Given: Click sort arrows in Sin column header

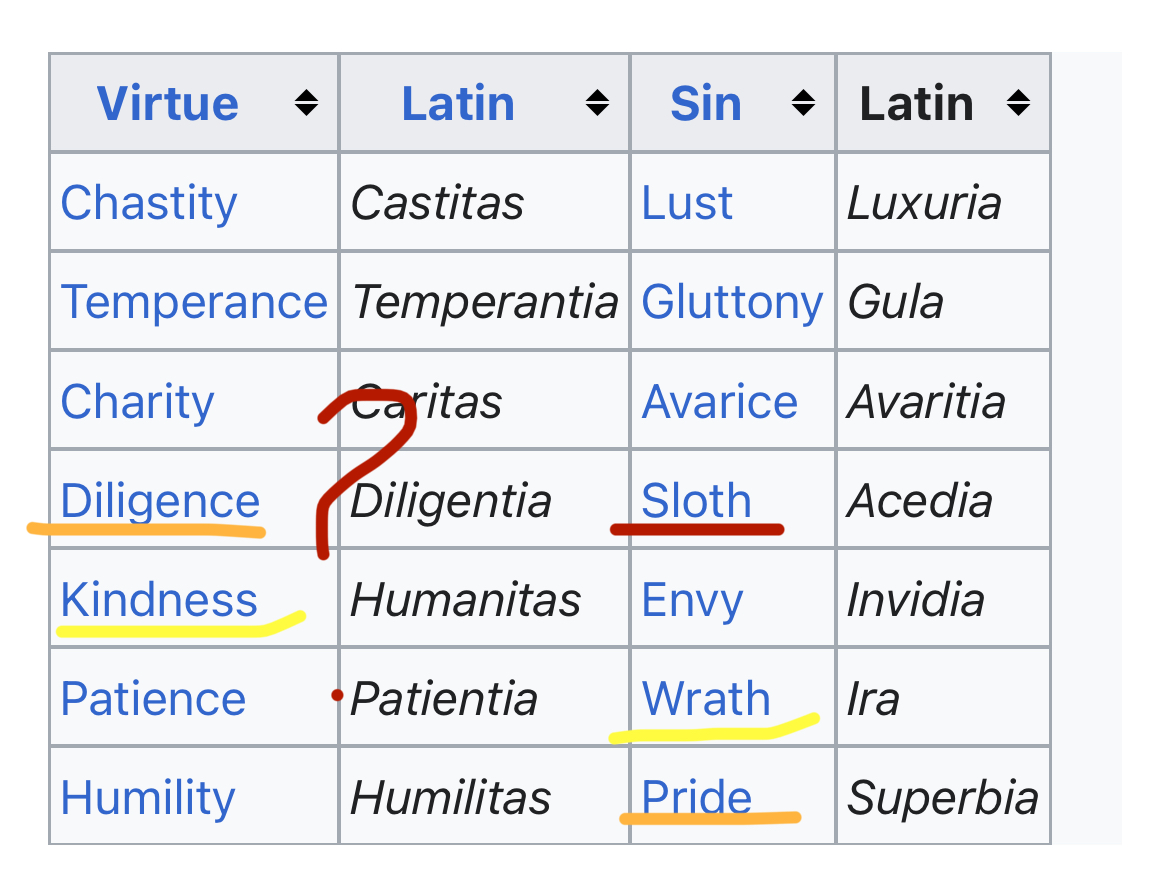Looking at the screenshot, I should coord(802,103).
